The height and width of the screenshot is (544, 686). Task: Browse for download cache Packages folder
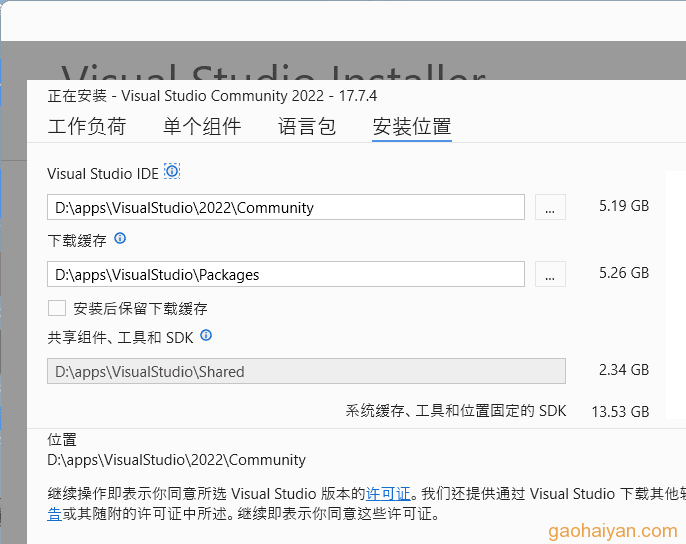pos(550,274)
